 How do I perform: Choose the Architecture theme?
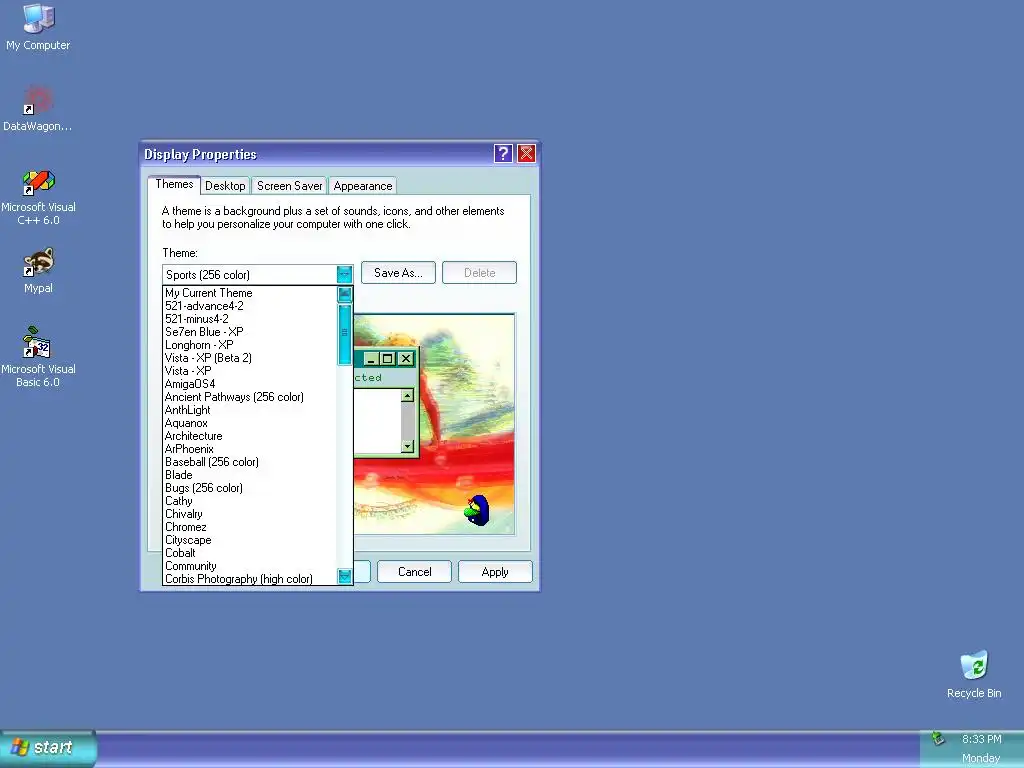(249, 436)
